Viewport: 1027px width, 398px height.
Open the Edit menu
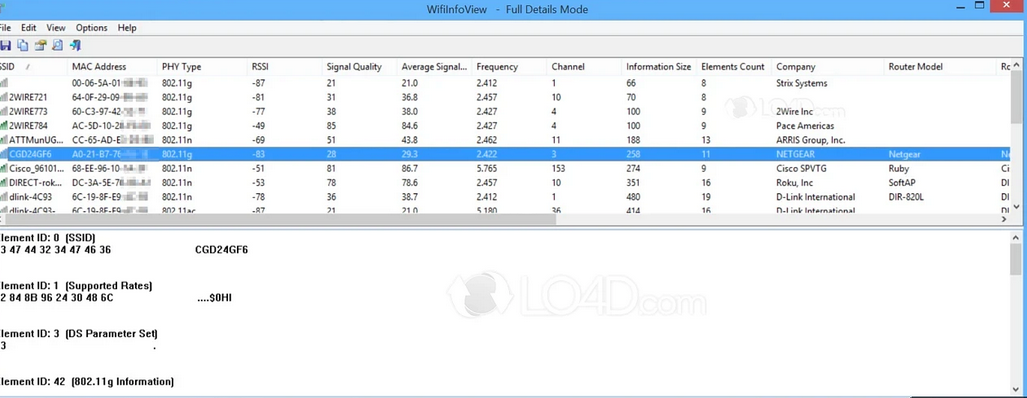click(29, 27)
